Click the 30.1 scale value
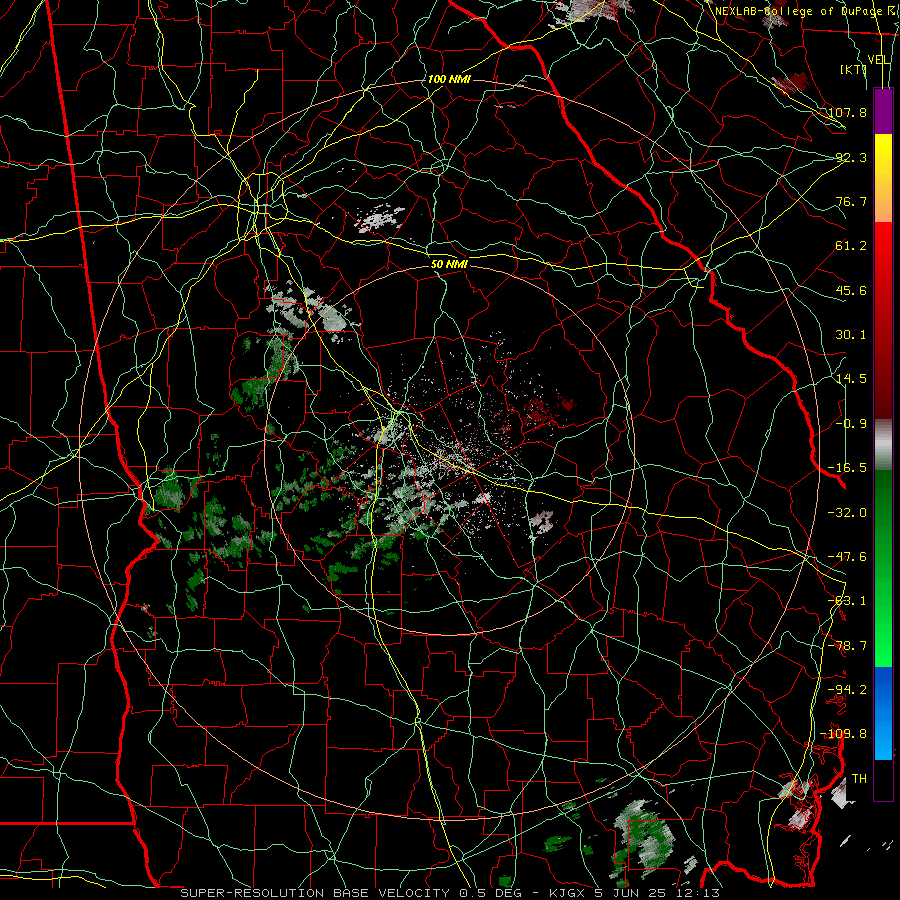This screenshot has height=900, width=900. coord(851,335)
